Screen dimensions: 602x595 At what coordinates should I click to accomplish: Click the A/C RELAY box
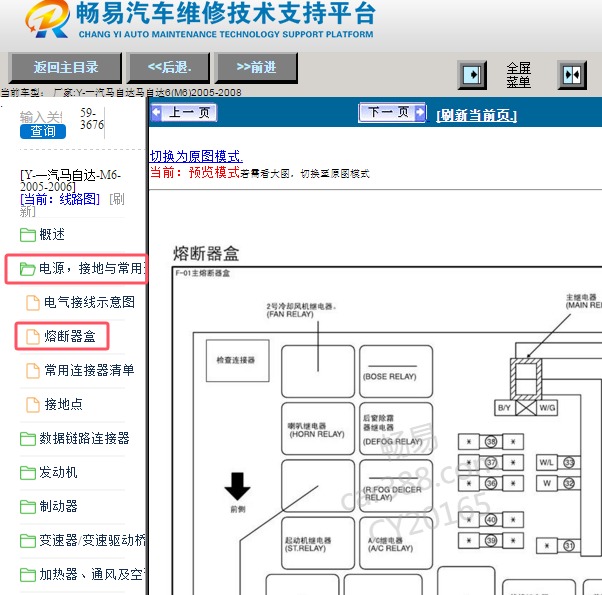tap(396, 543)
